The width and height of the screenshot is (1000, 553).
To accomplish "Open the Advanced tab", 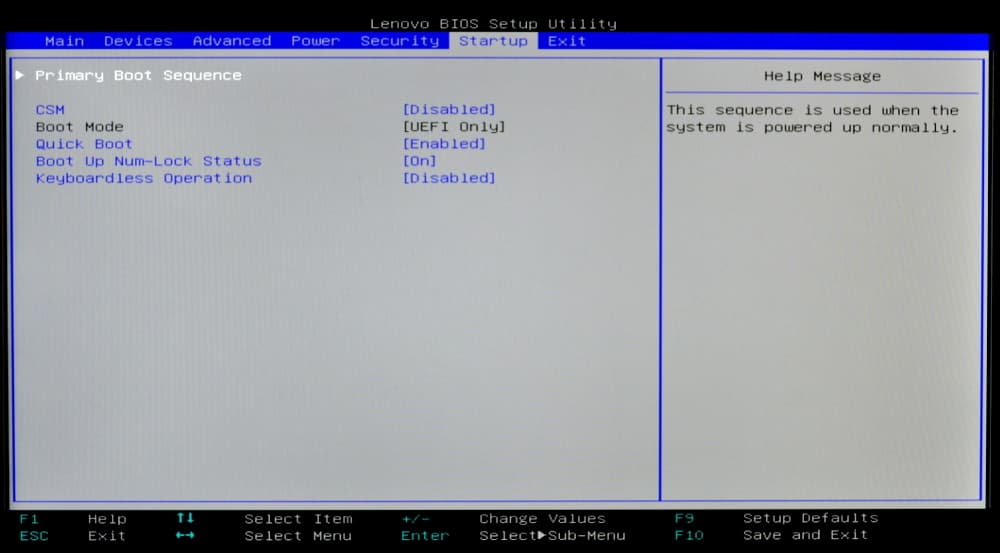I will point(232,41).
